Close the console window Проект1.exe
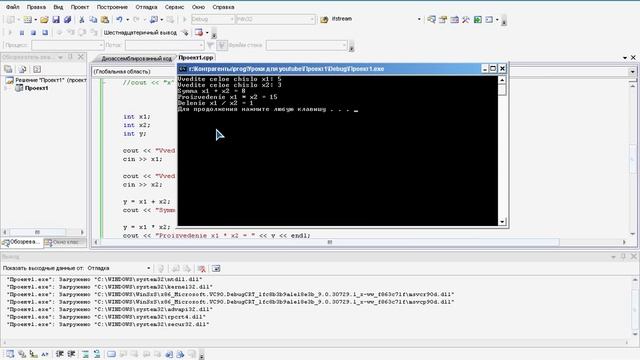The height and width of the screenshot is (360, 640). point(502,69)
